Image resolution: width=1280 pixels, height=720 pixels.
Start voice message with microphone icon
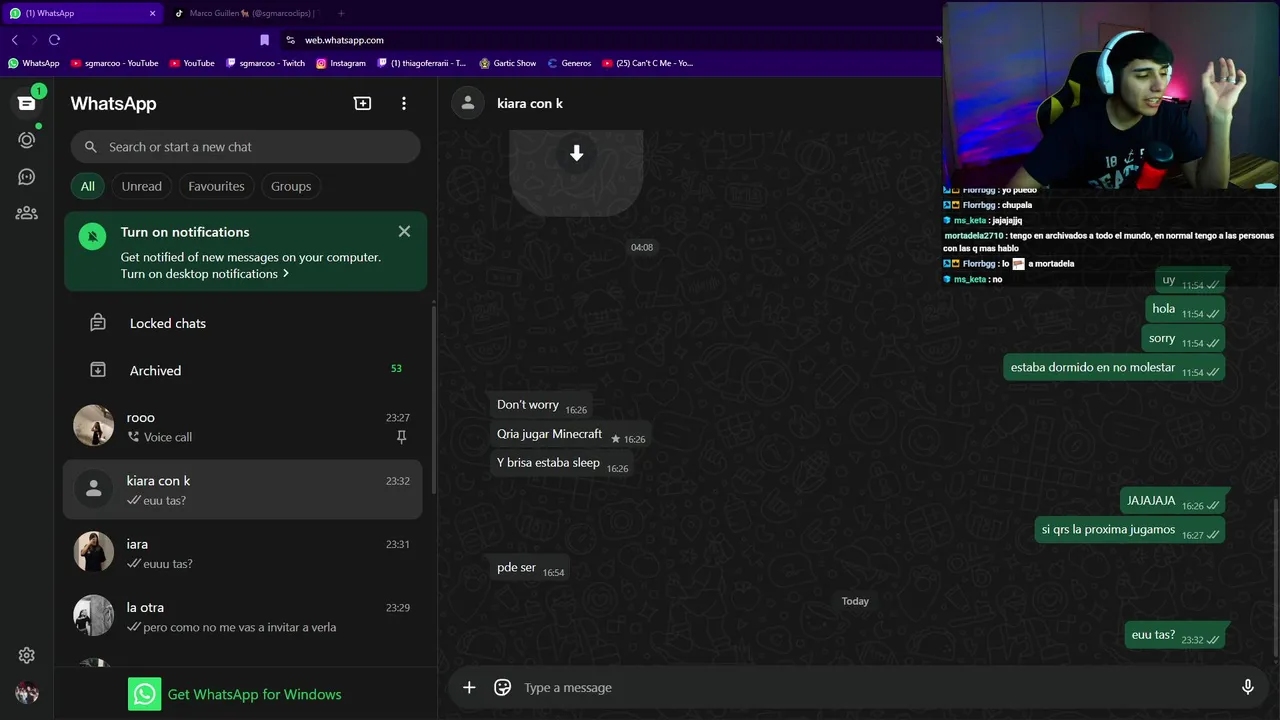(1247, 687)
